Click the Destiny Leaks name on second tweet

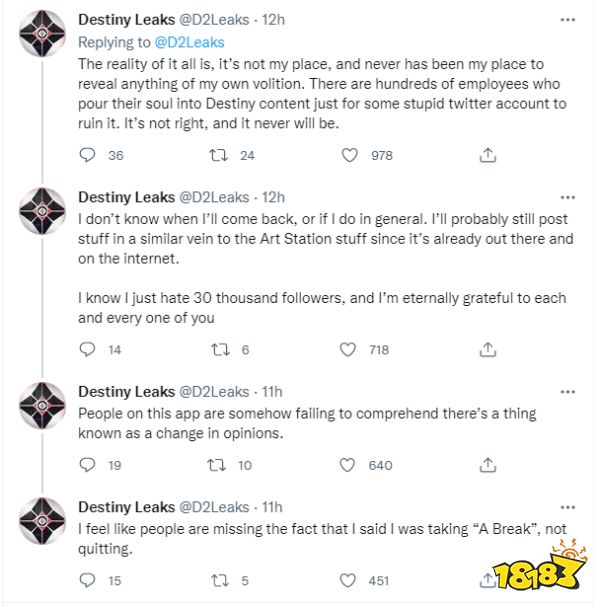tap(125, 197)
